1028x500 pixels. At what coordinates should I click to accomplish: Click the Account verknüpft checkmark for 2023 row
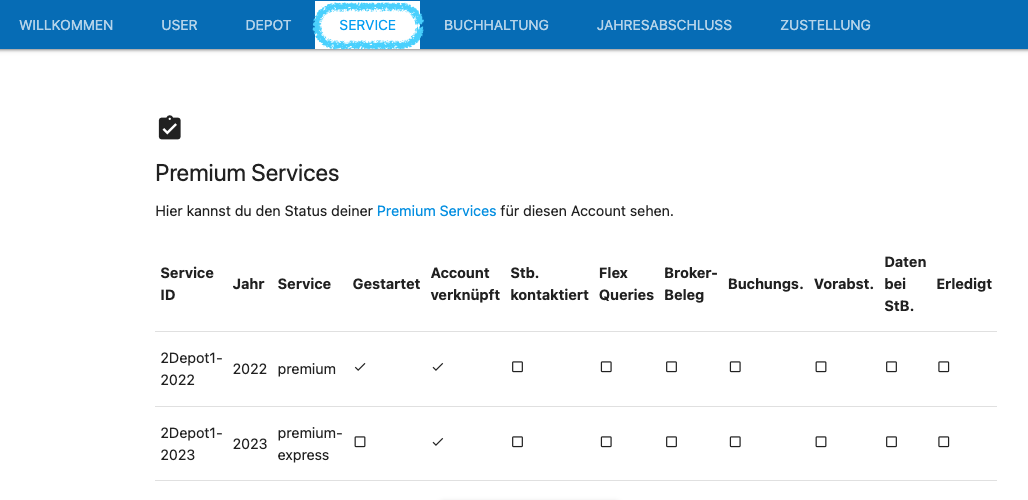438,442
